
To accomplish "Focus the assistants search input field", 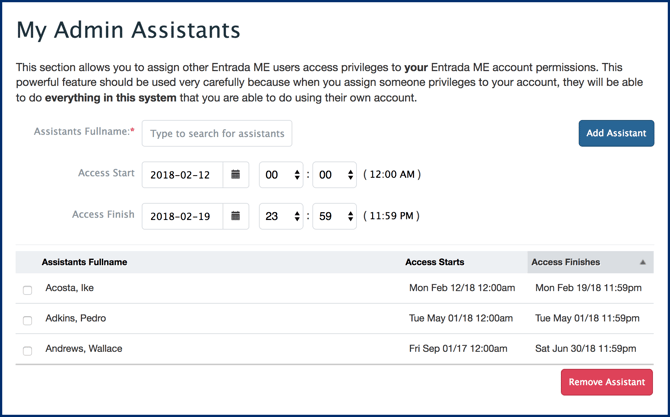I will pos(217,133).
